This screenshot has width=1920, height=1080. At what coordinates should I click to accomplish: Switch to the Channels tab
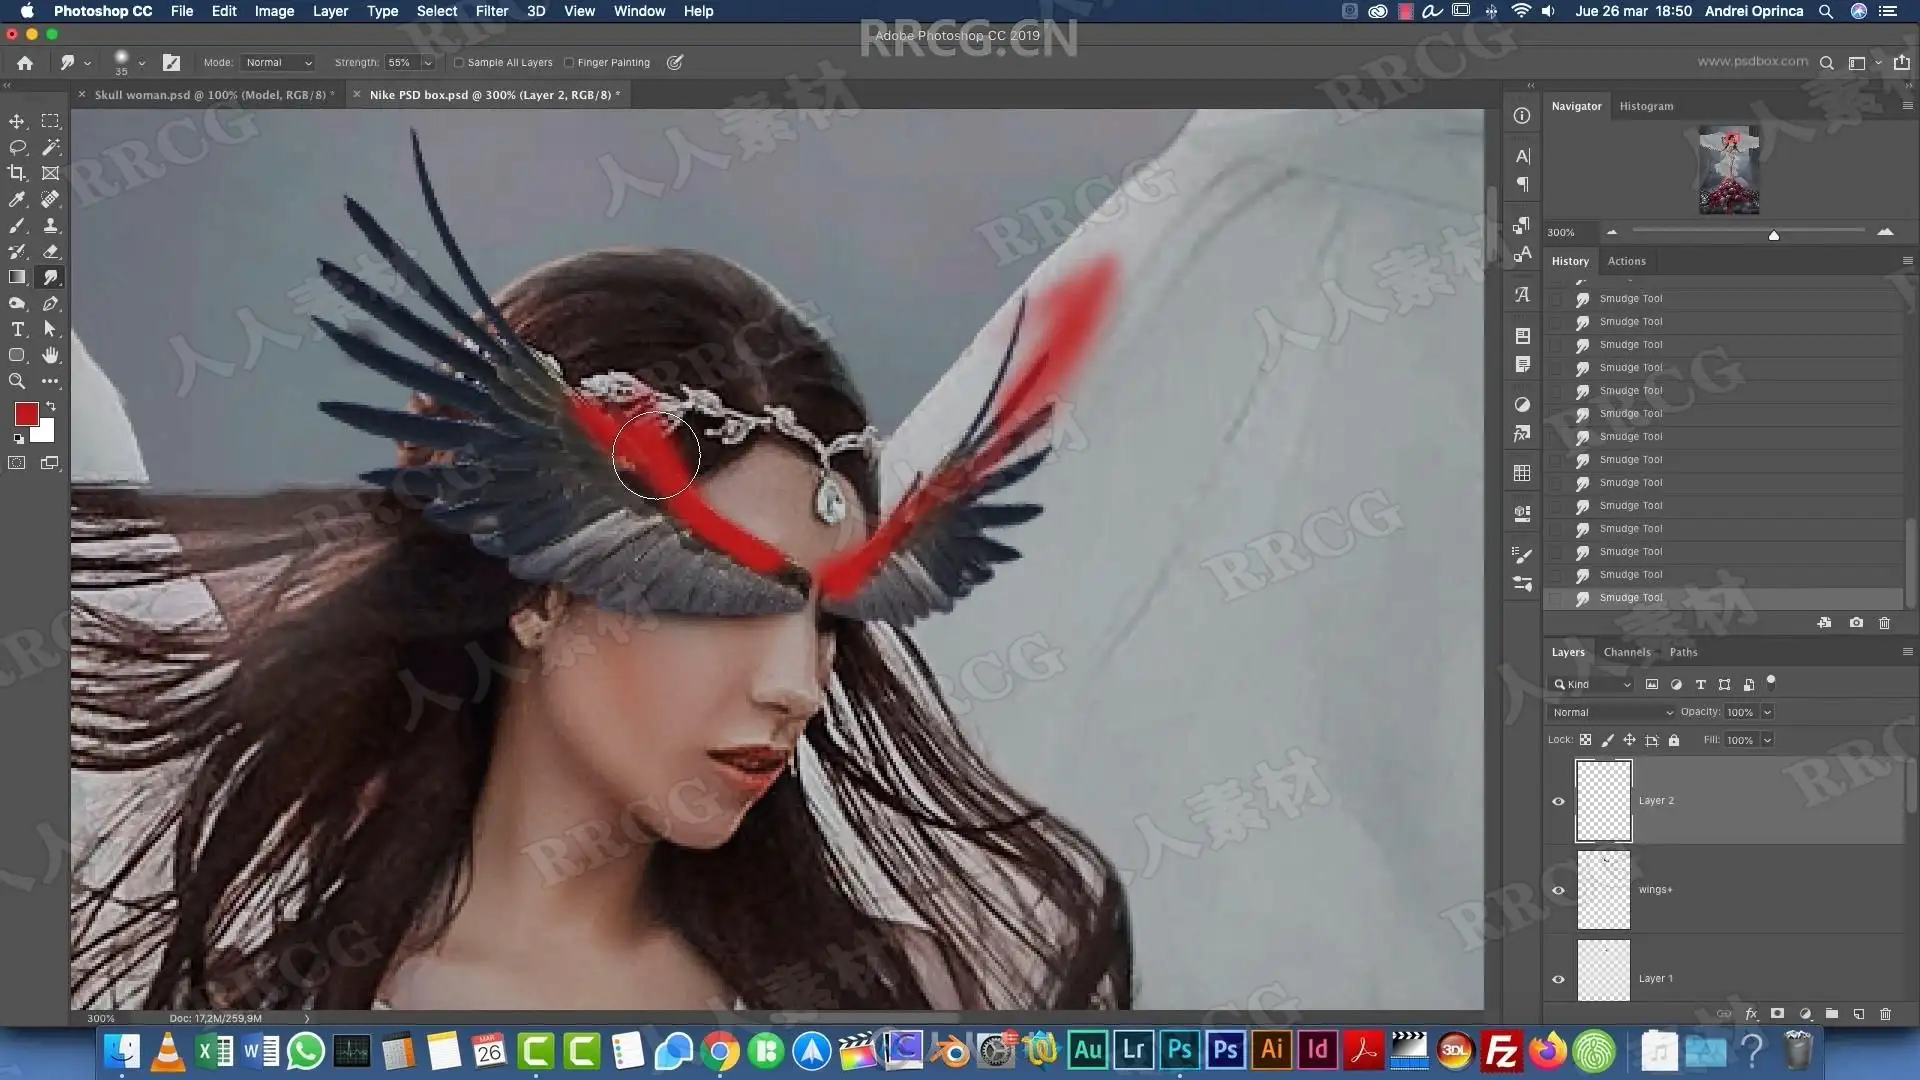(1627, 652)
